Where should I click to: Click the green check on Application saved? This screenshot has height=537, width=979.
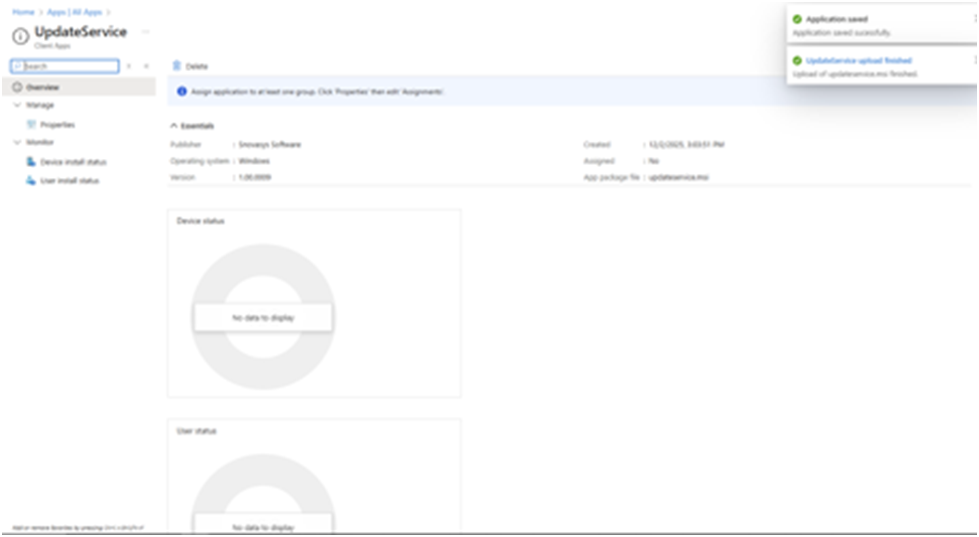click(x=797, y=19)
